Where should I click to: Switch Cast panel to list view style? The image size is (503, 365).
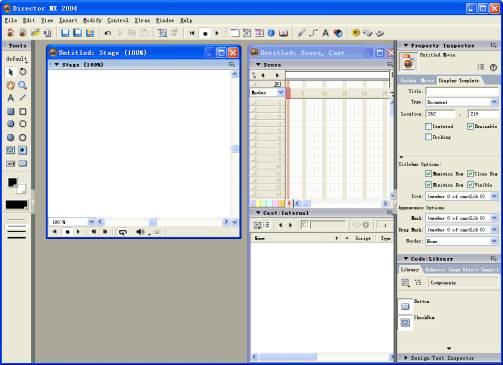pyautogui.click(x=266, y=225)
